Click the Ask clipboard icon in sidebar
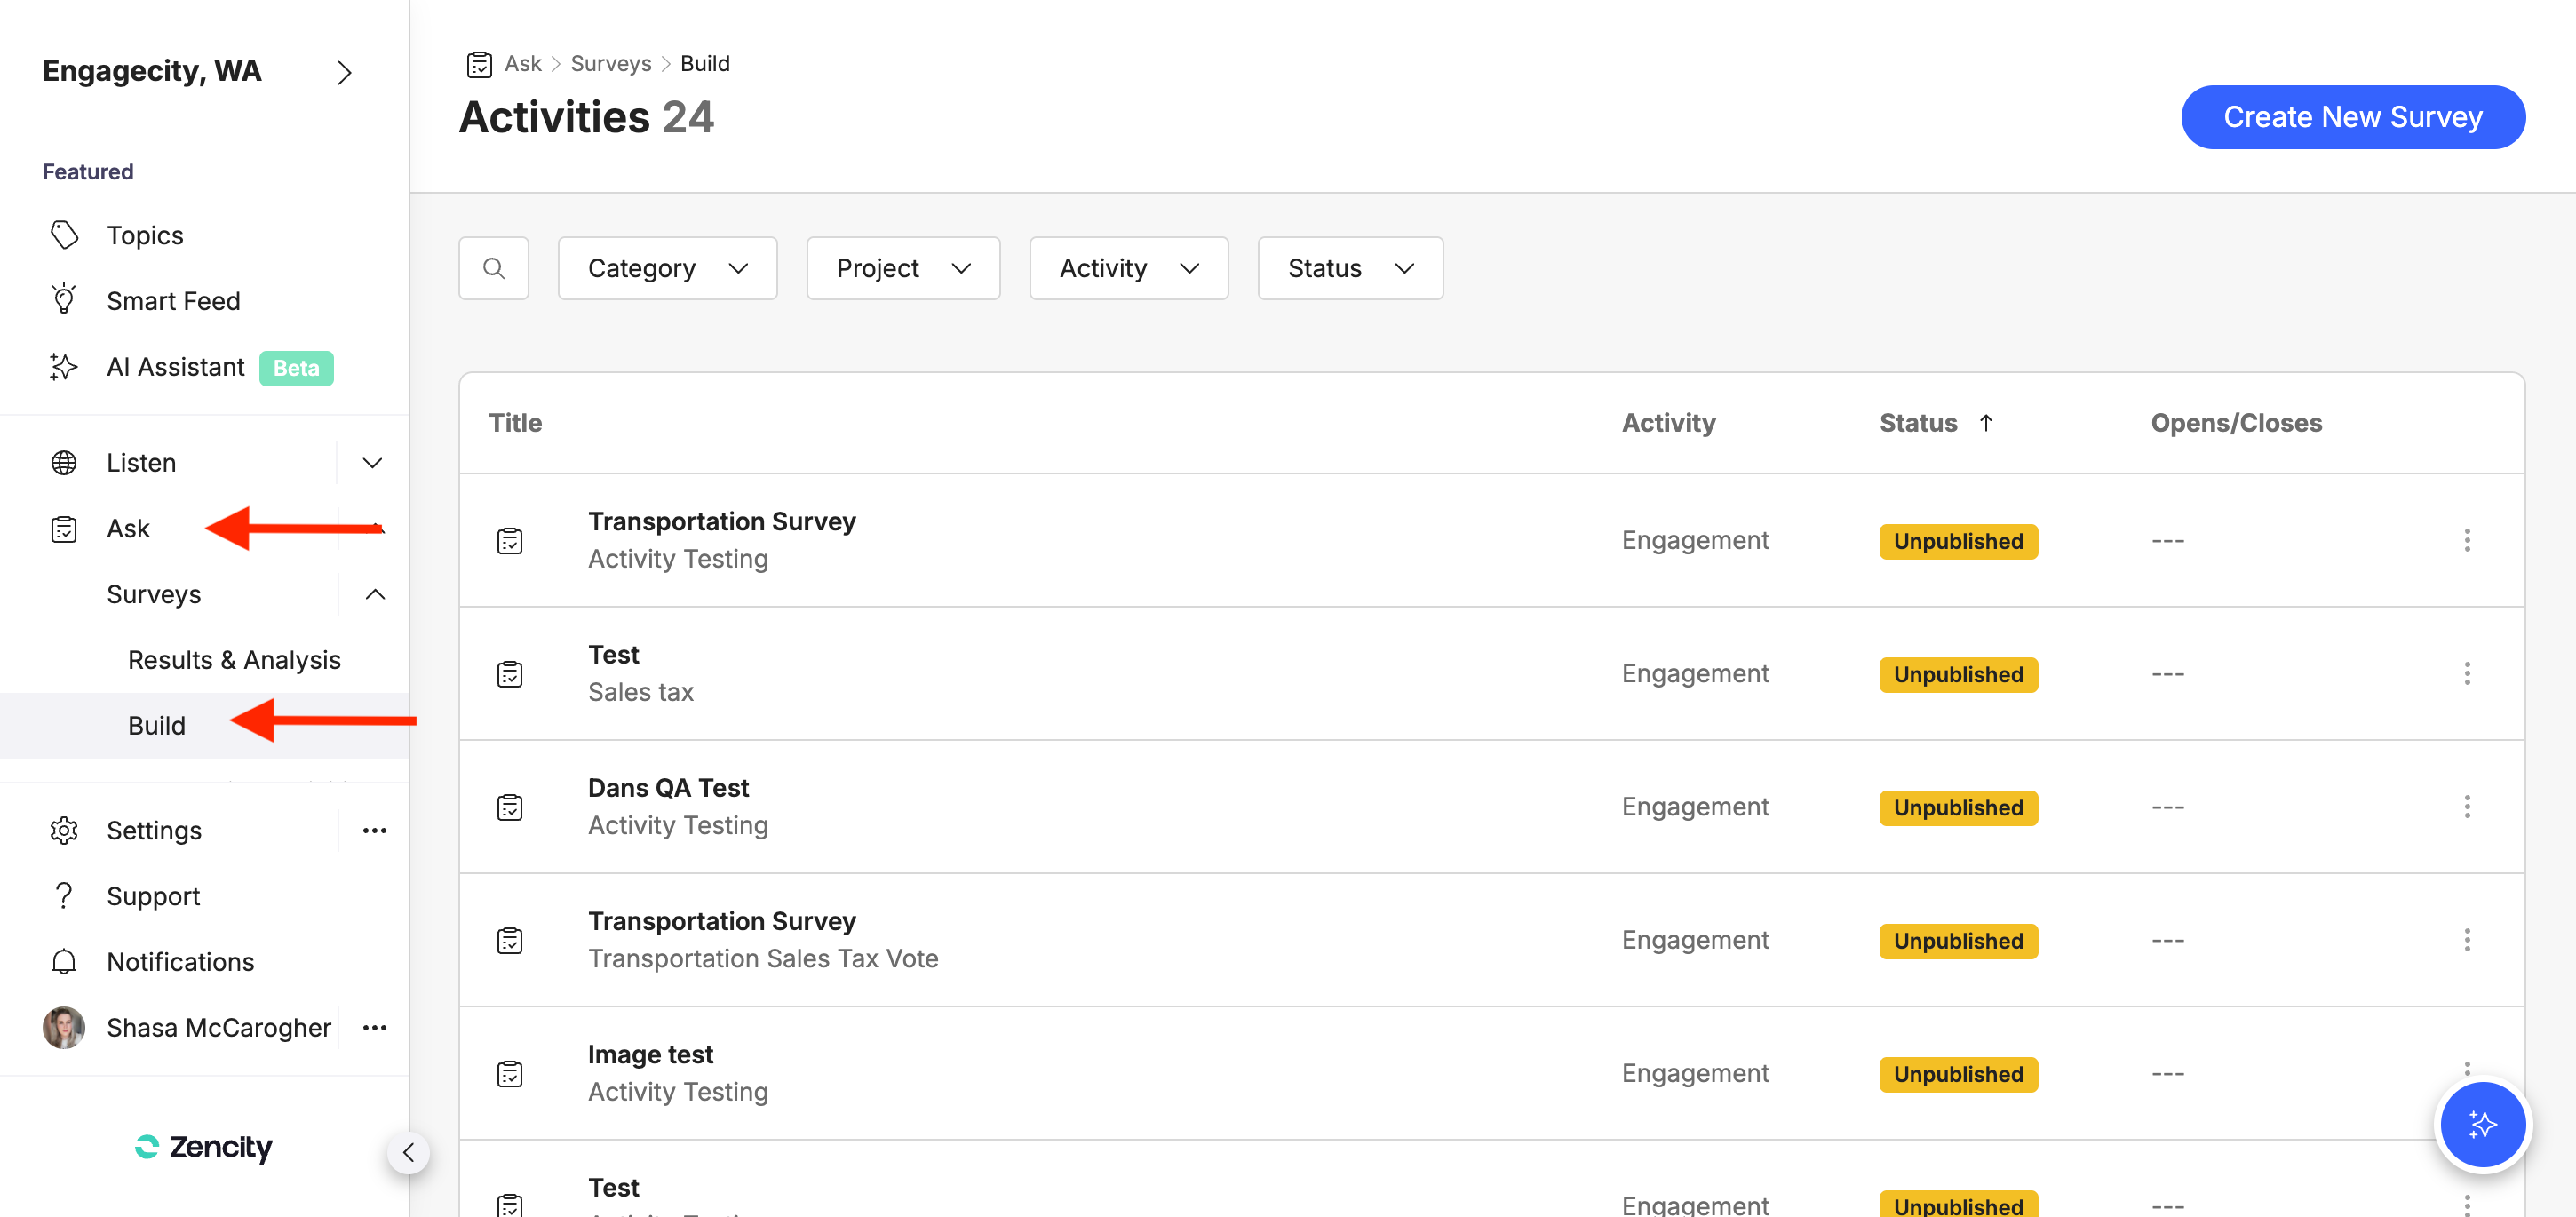Screen dimensions: 2576x1217 [62, 528]
